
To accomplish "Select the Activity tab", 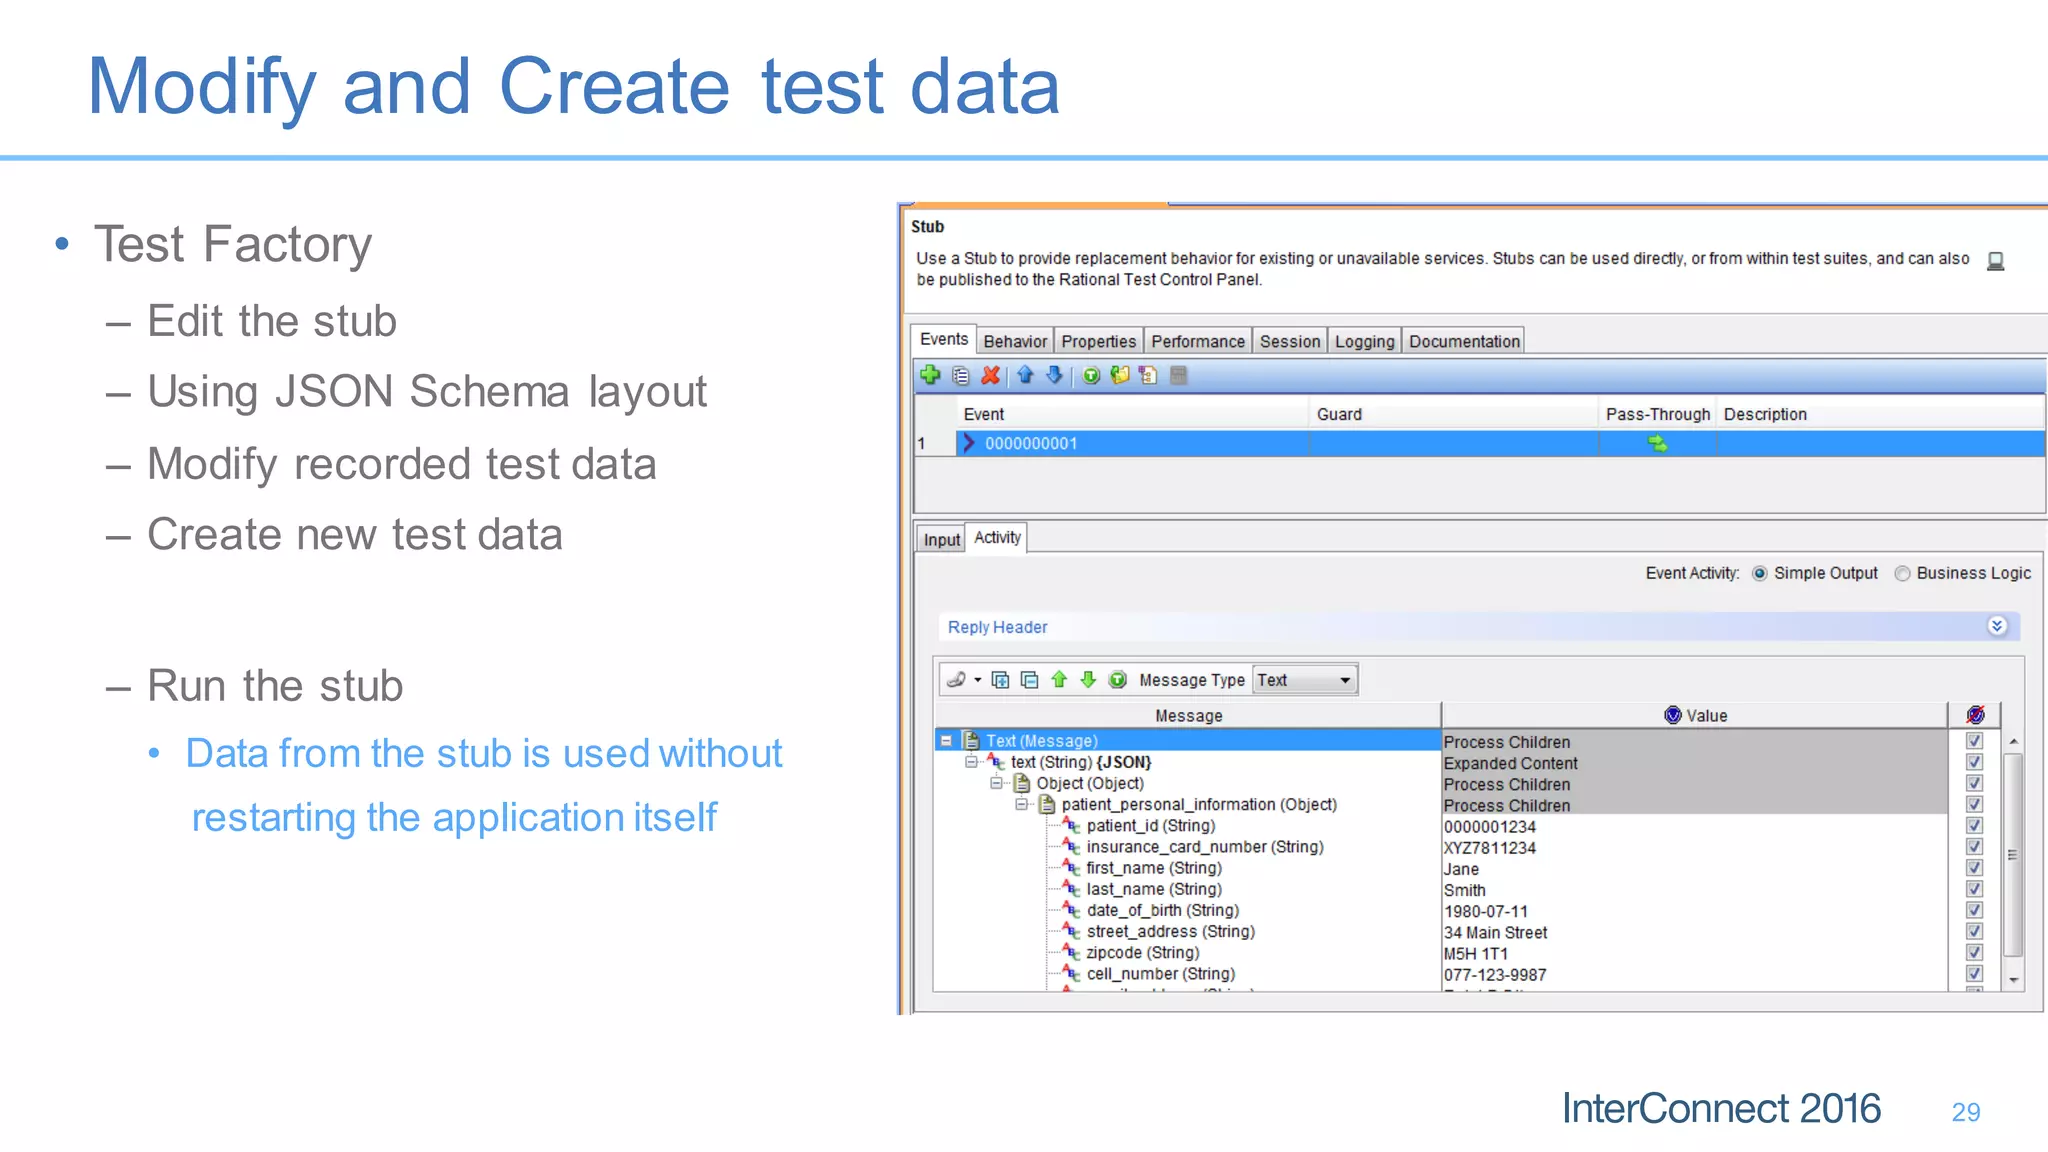I will [x=997, y=538].
